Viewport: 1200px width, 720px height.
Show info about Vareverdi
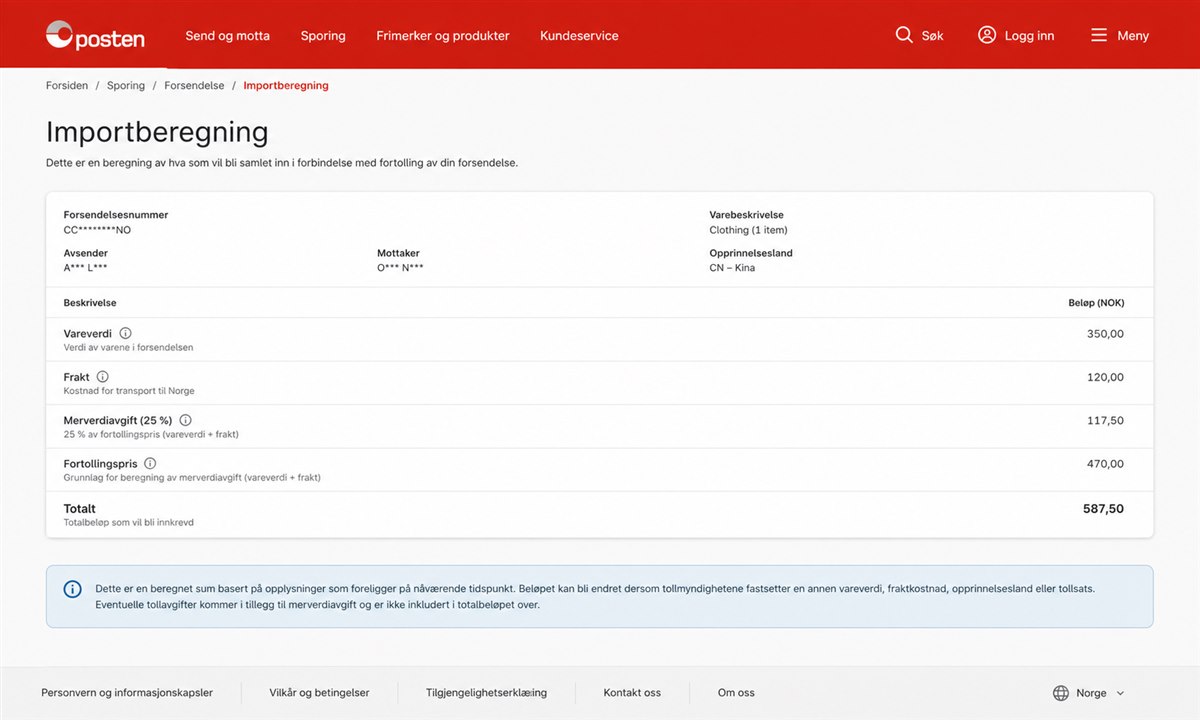(x=125, y=333)
